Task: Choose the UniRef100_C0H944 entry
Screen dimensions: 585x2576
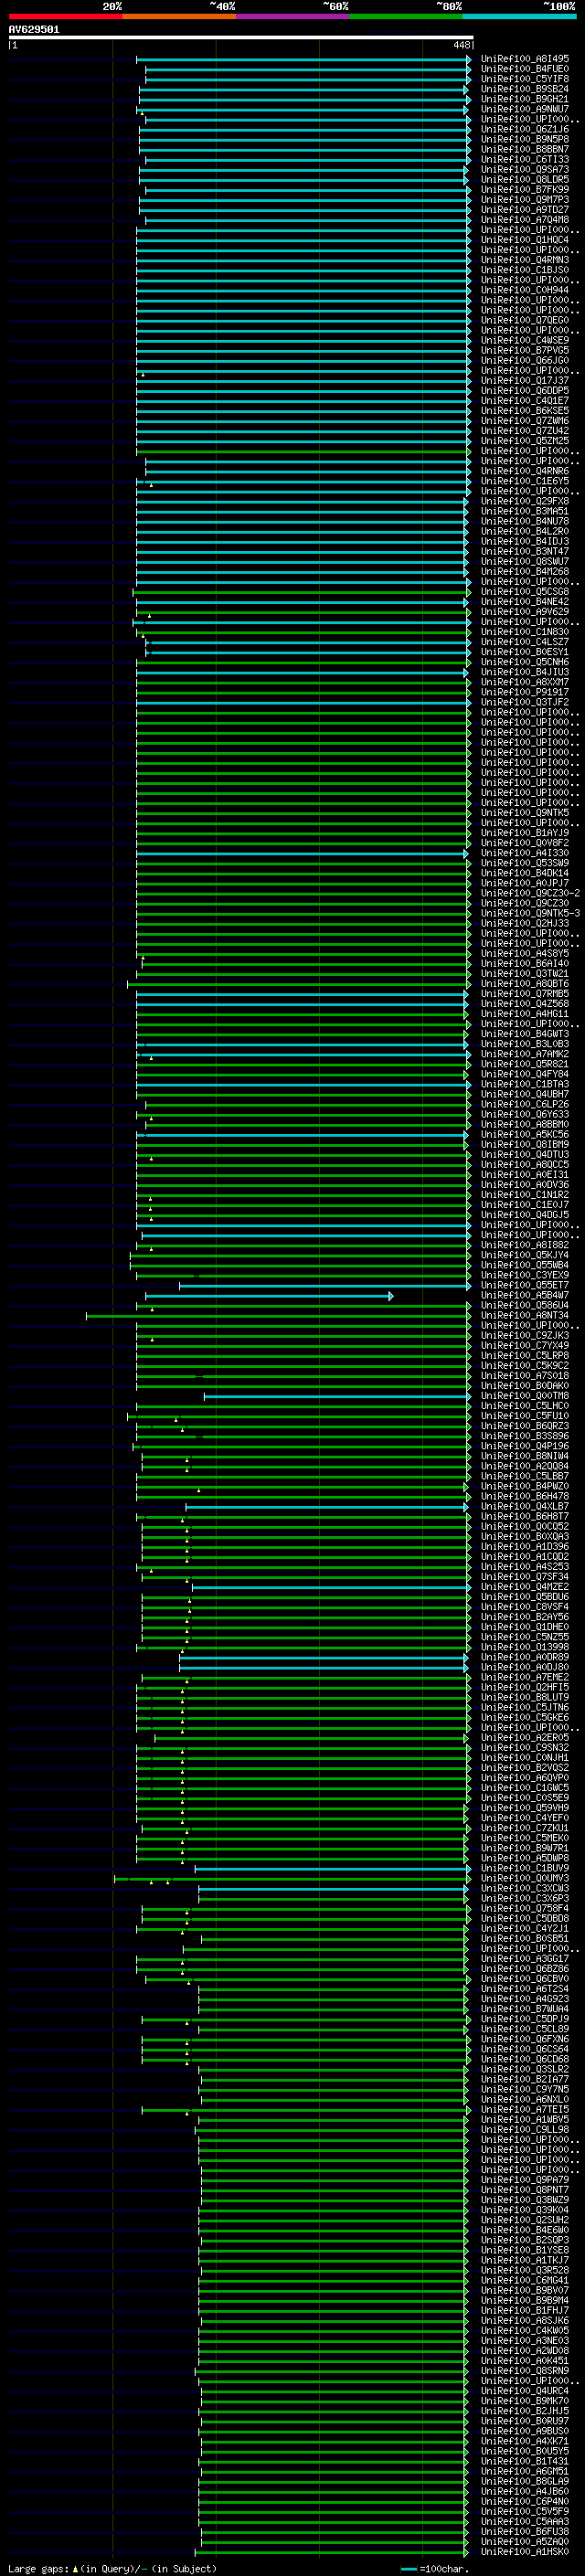Action: coord(525,290)
